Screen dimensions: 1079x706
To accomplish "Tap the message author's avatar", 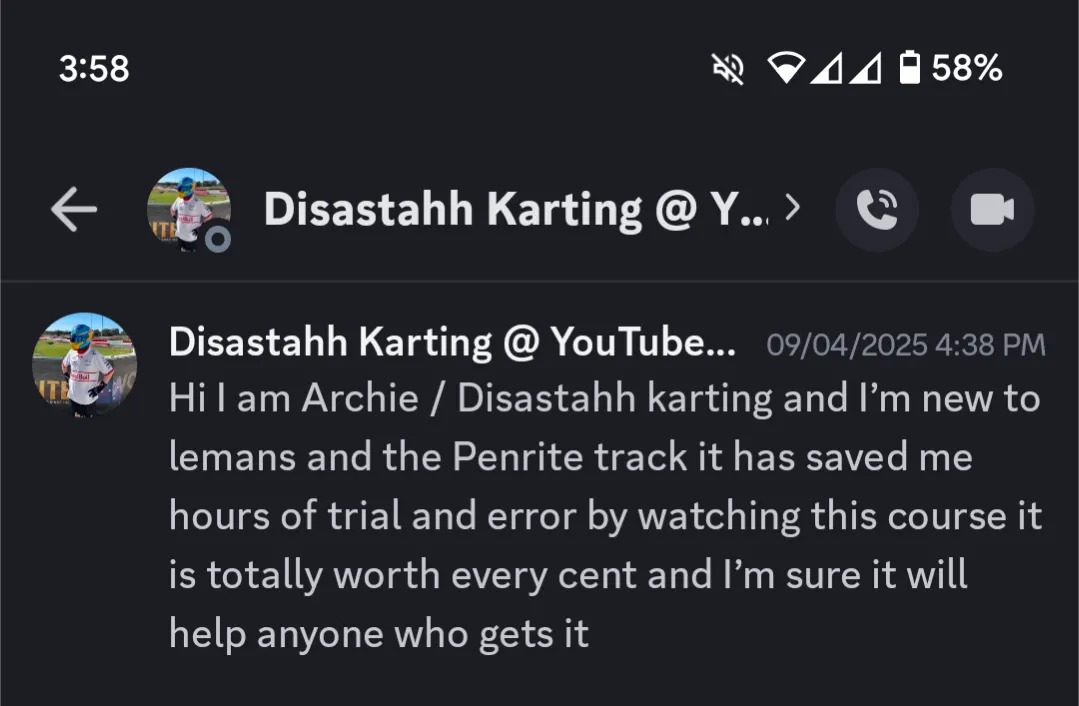I will click(85, 363).
